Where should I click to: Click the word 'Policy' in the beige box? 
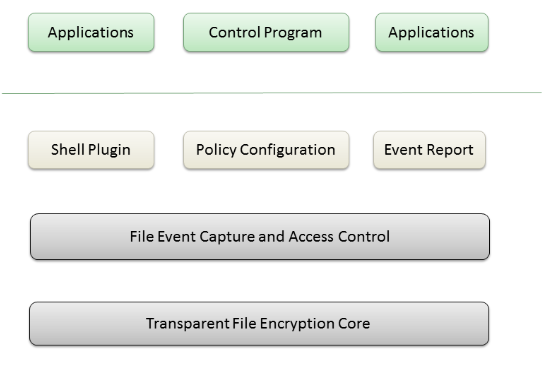point(216,150)
